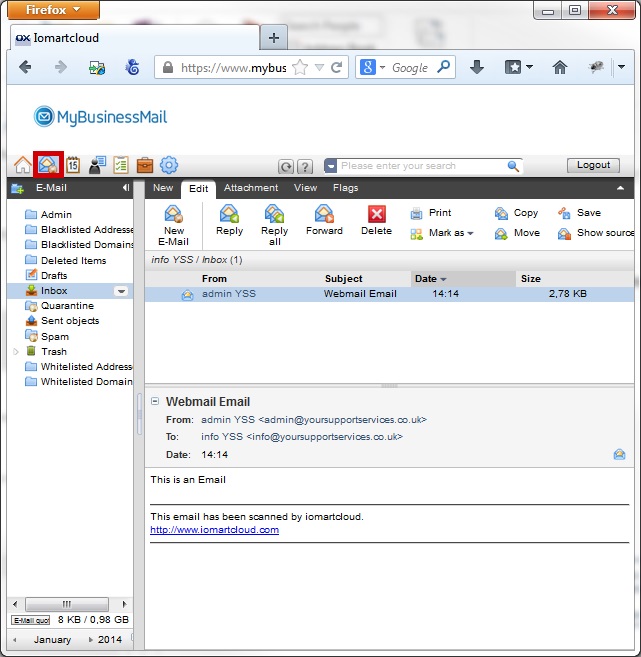Image resolution: width=641 pixels, height=657 pixels.
Task: Switch to the Attachment tab
Action: click(251, 187)
